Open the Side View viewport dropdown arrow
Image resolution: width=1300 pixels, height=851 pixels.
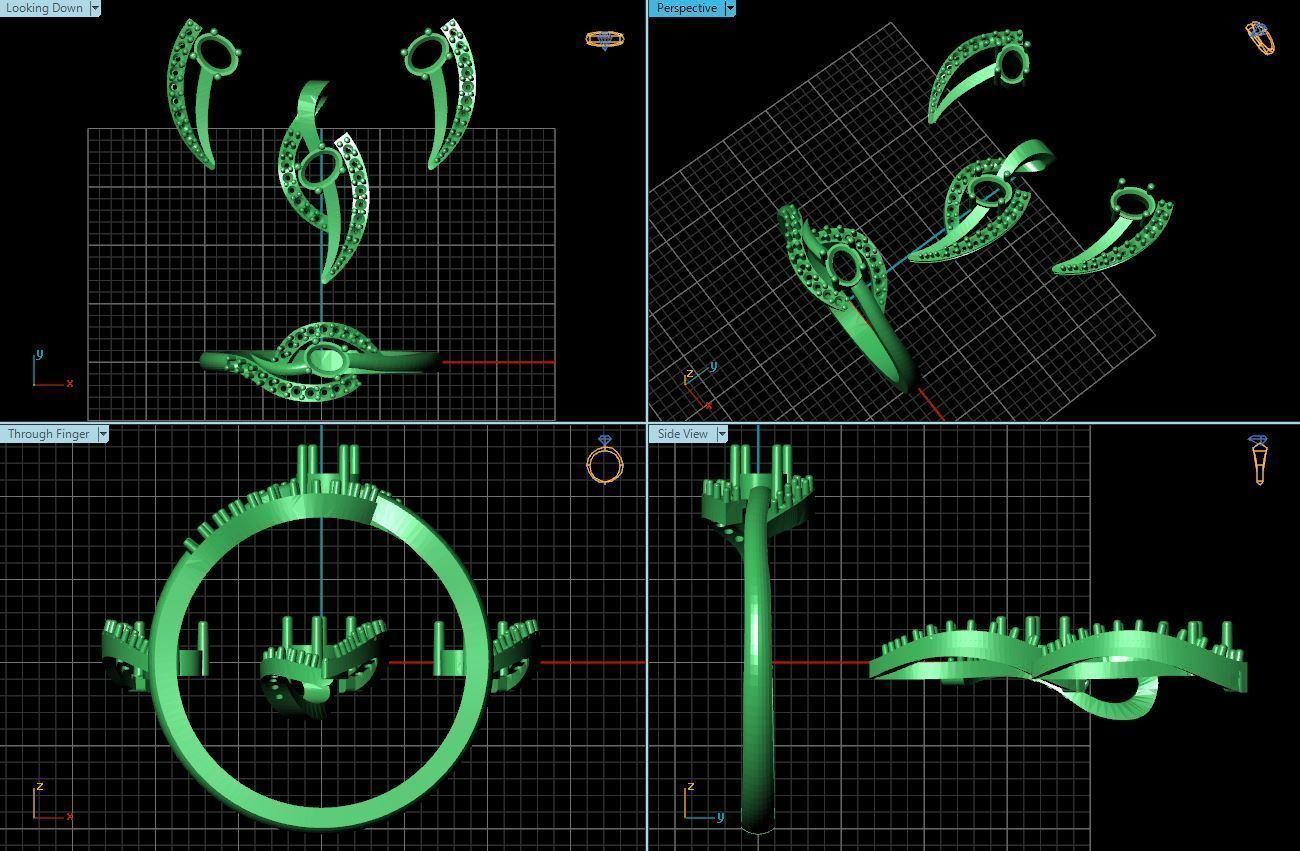(x=722, y=434)
